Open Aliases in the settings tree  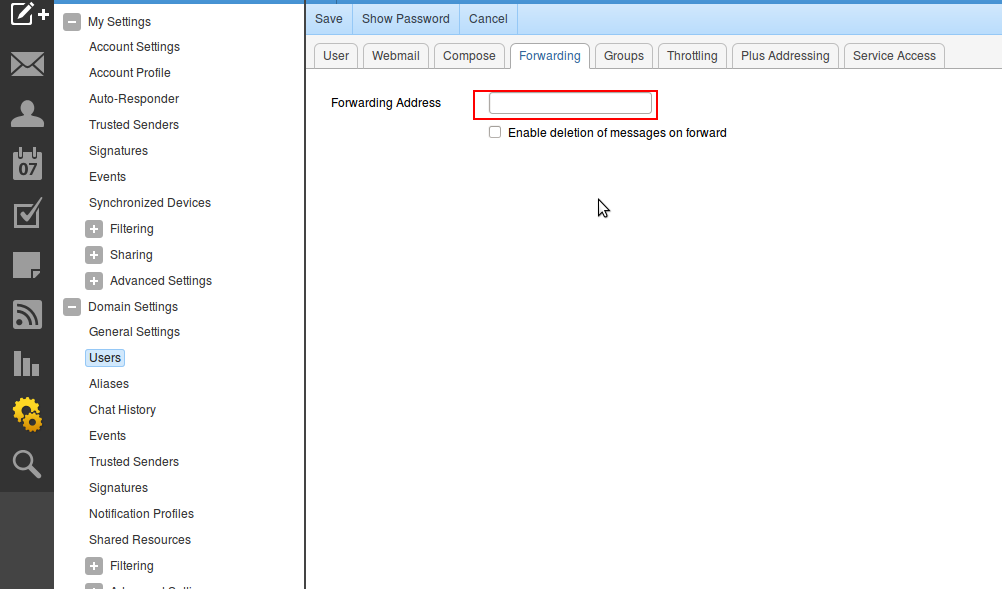tap(109, 384)
